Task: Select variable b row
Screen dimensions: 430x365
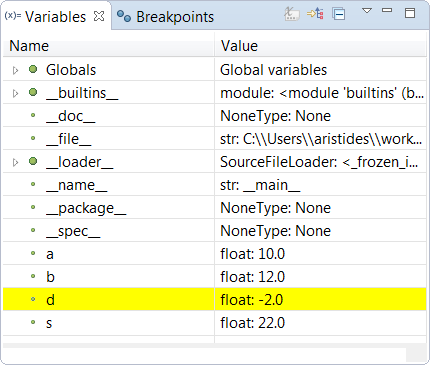Action: tap(215, 277)
